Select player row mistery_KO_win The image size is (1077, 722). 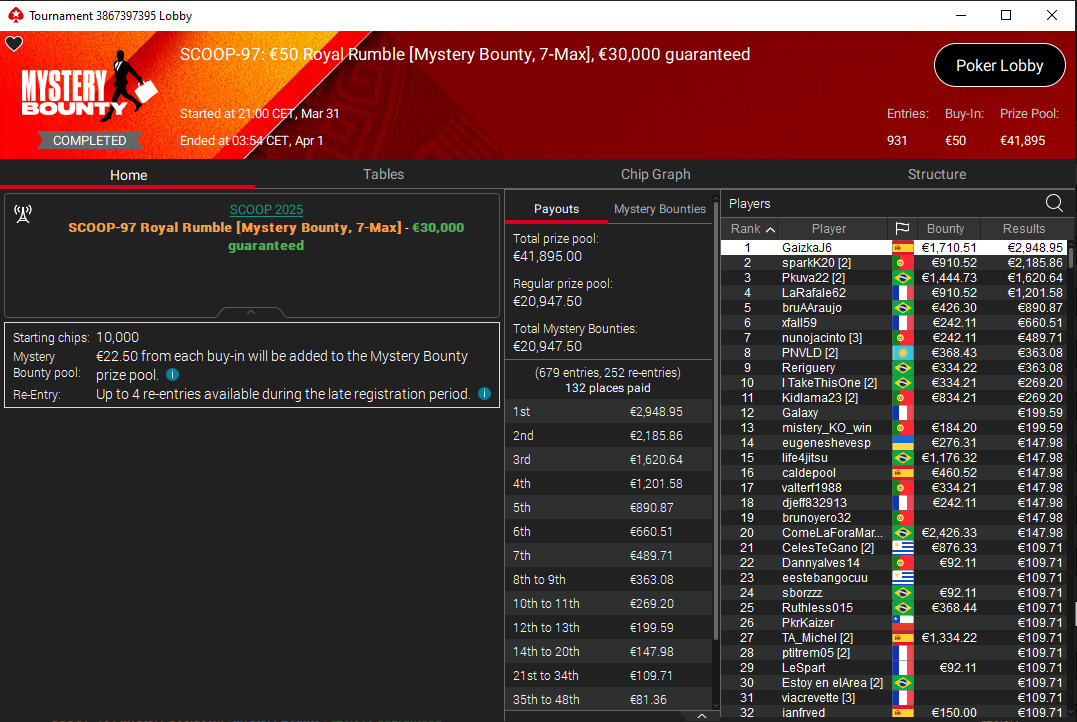(894, 428)
